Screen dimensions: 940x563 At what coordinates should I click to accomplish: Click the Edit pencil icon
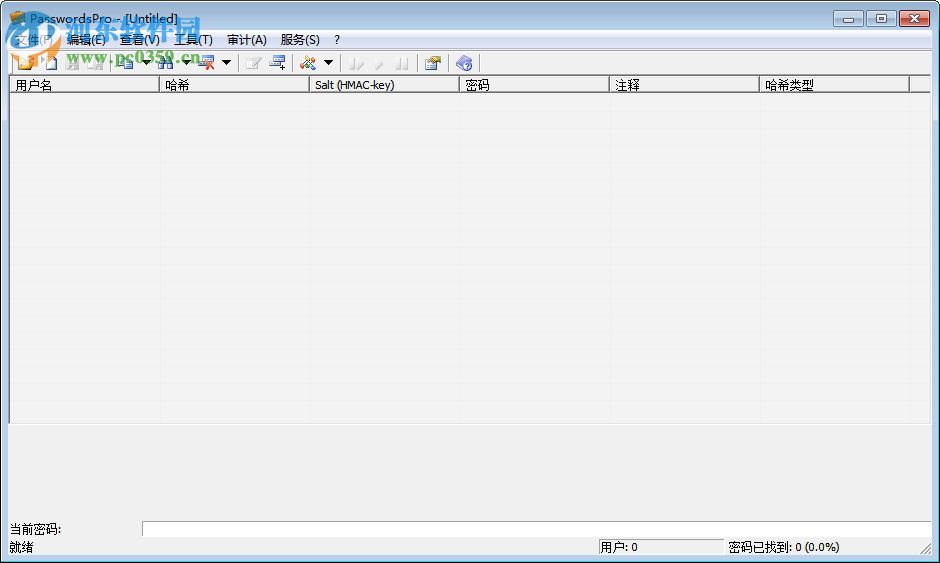(254, 62)
